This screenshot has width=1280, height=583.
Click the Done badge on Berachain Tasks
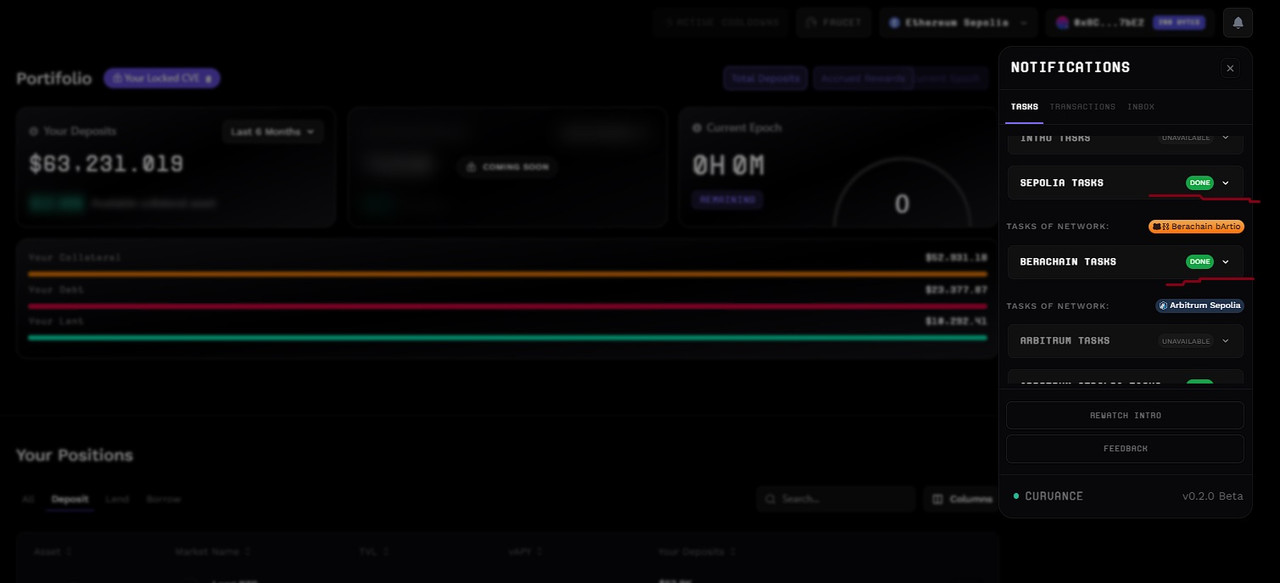coord(1199,262)
